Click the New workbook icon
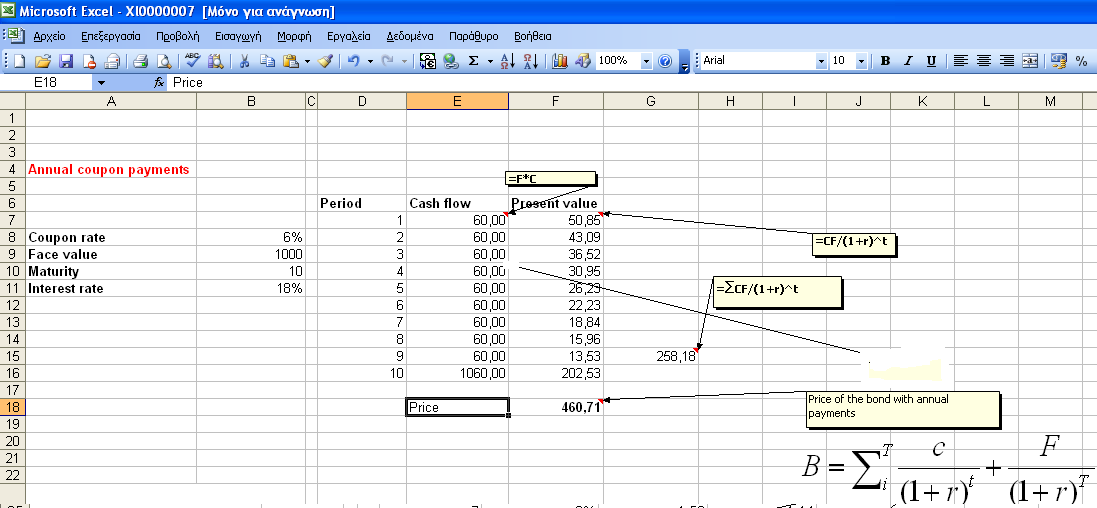Screen dimensions: 1097x508 20,61
